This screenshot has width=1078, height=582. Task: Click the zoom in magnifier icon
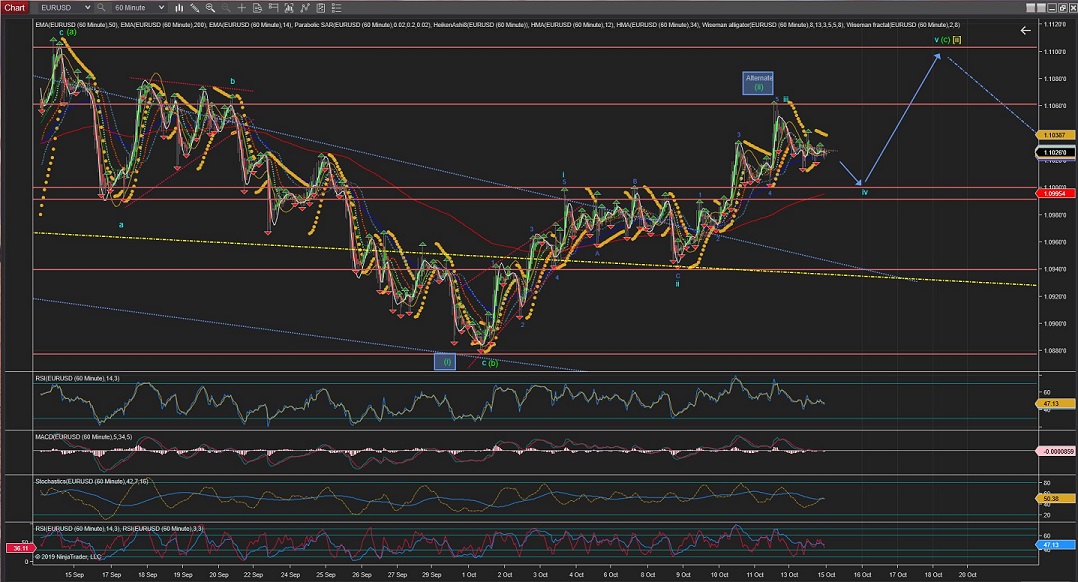click(210, 8)
